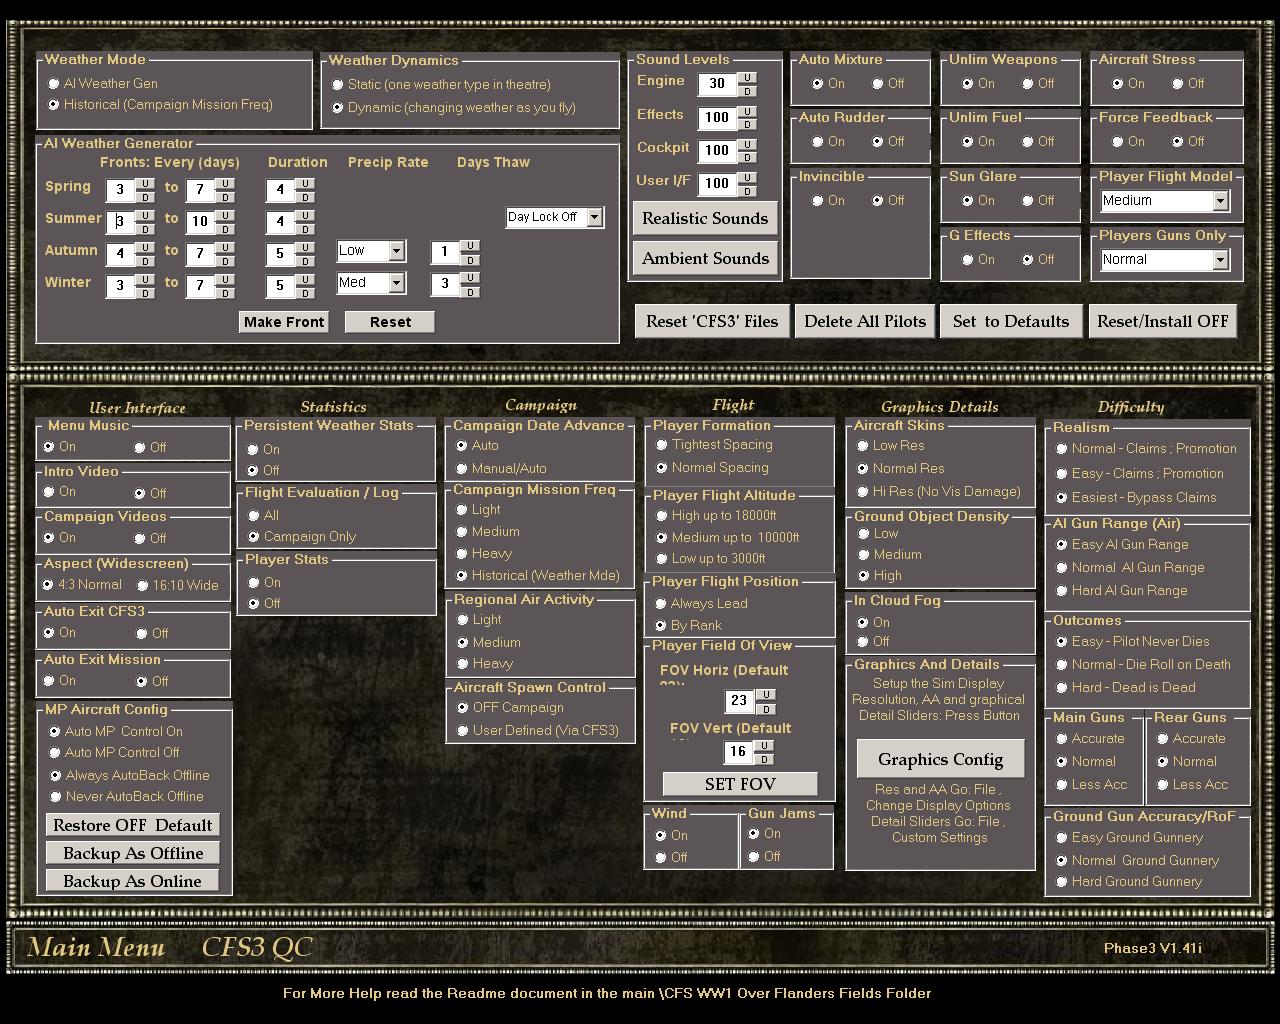The width and height of the screenshot is (1280, 1024).
Task: Turn Menu Music off
Action: (140, 448)
